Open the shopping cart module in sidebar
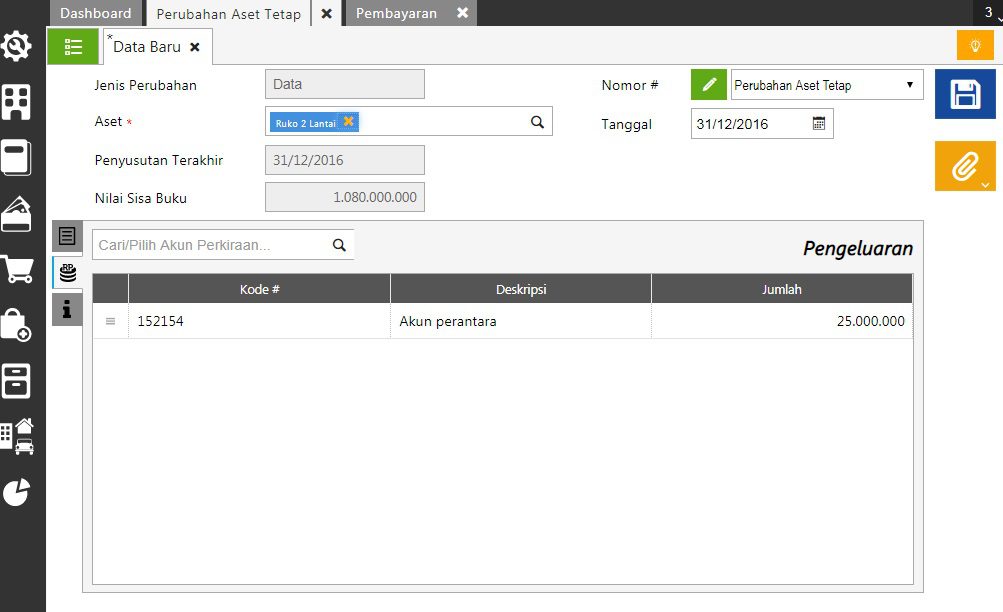Viewport: 1003px width, 612px height. click(16, 269)
